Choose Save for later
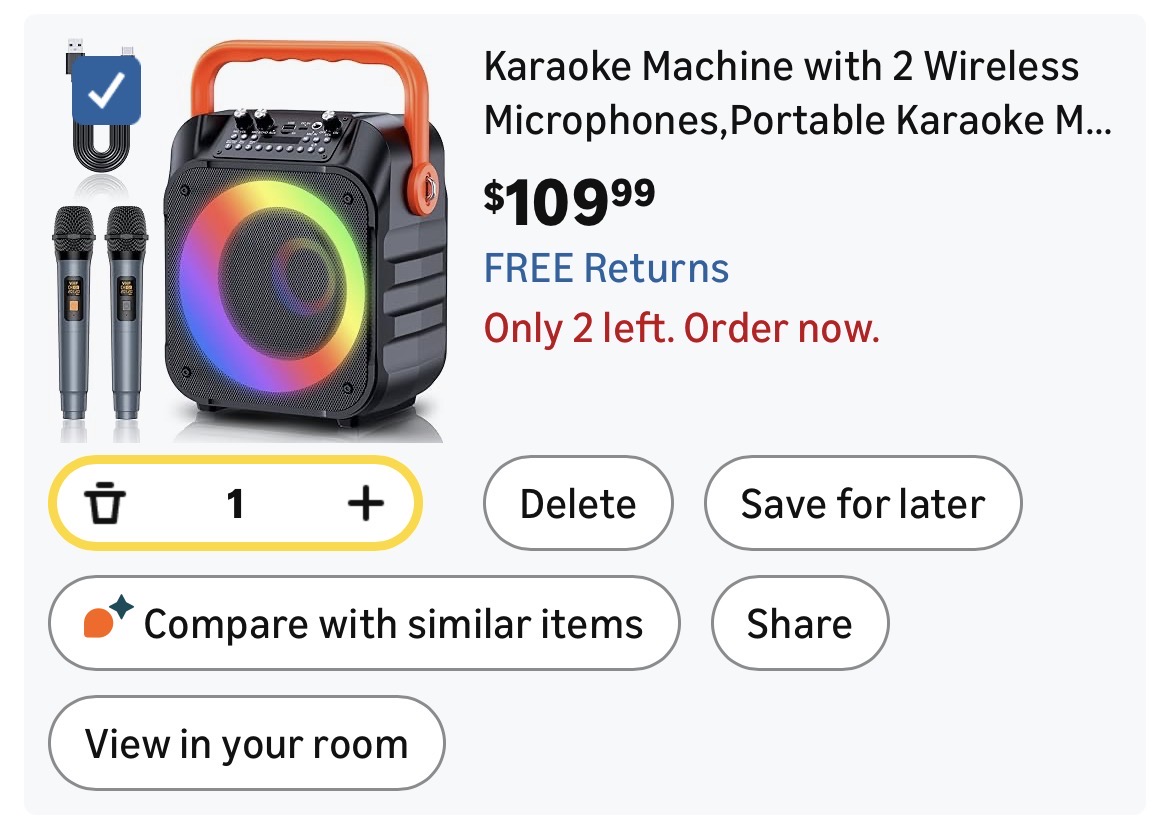Image resolution: width=1170 pixels, height=827 pixels. pyautogui.click(x=862, y=504)
